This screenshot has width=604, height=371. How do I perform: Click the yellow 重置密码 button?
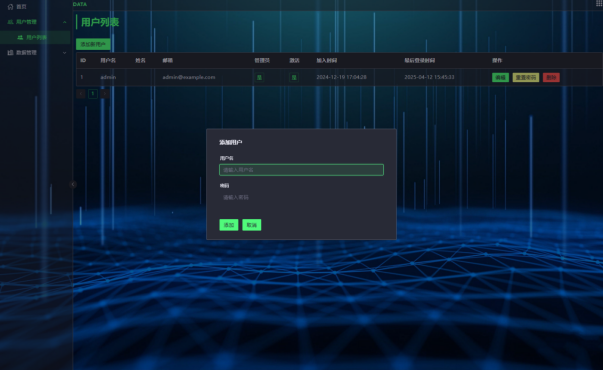click(x=526, y=77)
